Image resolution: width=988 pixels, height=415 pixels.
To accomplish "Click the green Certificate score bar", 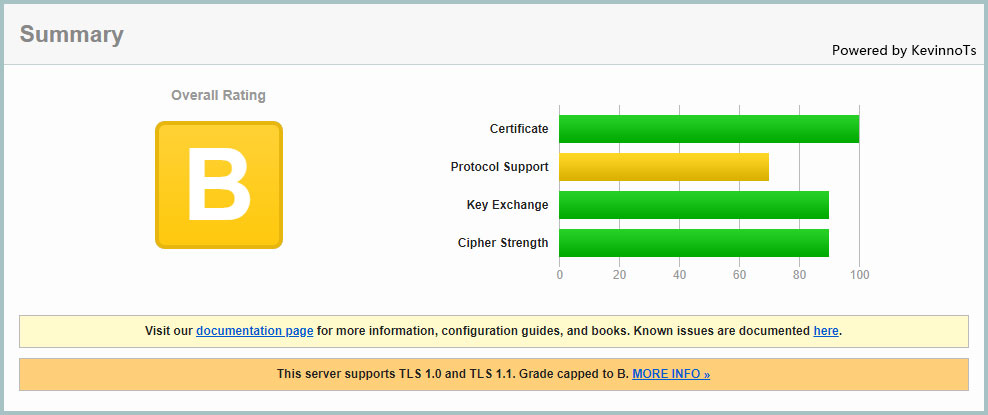I will click(x=709, y=129).
